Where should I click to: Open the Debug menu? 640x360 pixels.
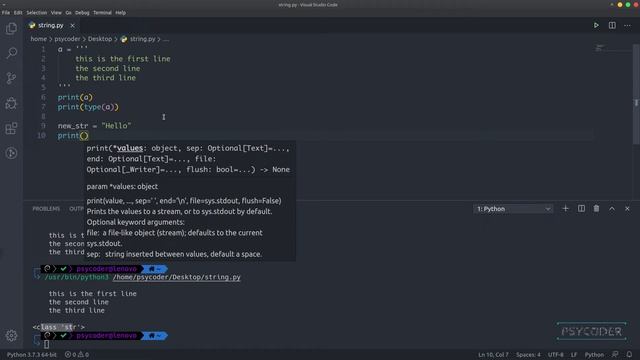pos(82,13)
